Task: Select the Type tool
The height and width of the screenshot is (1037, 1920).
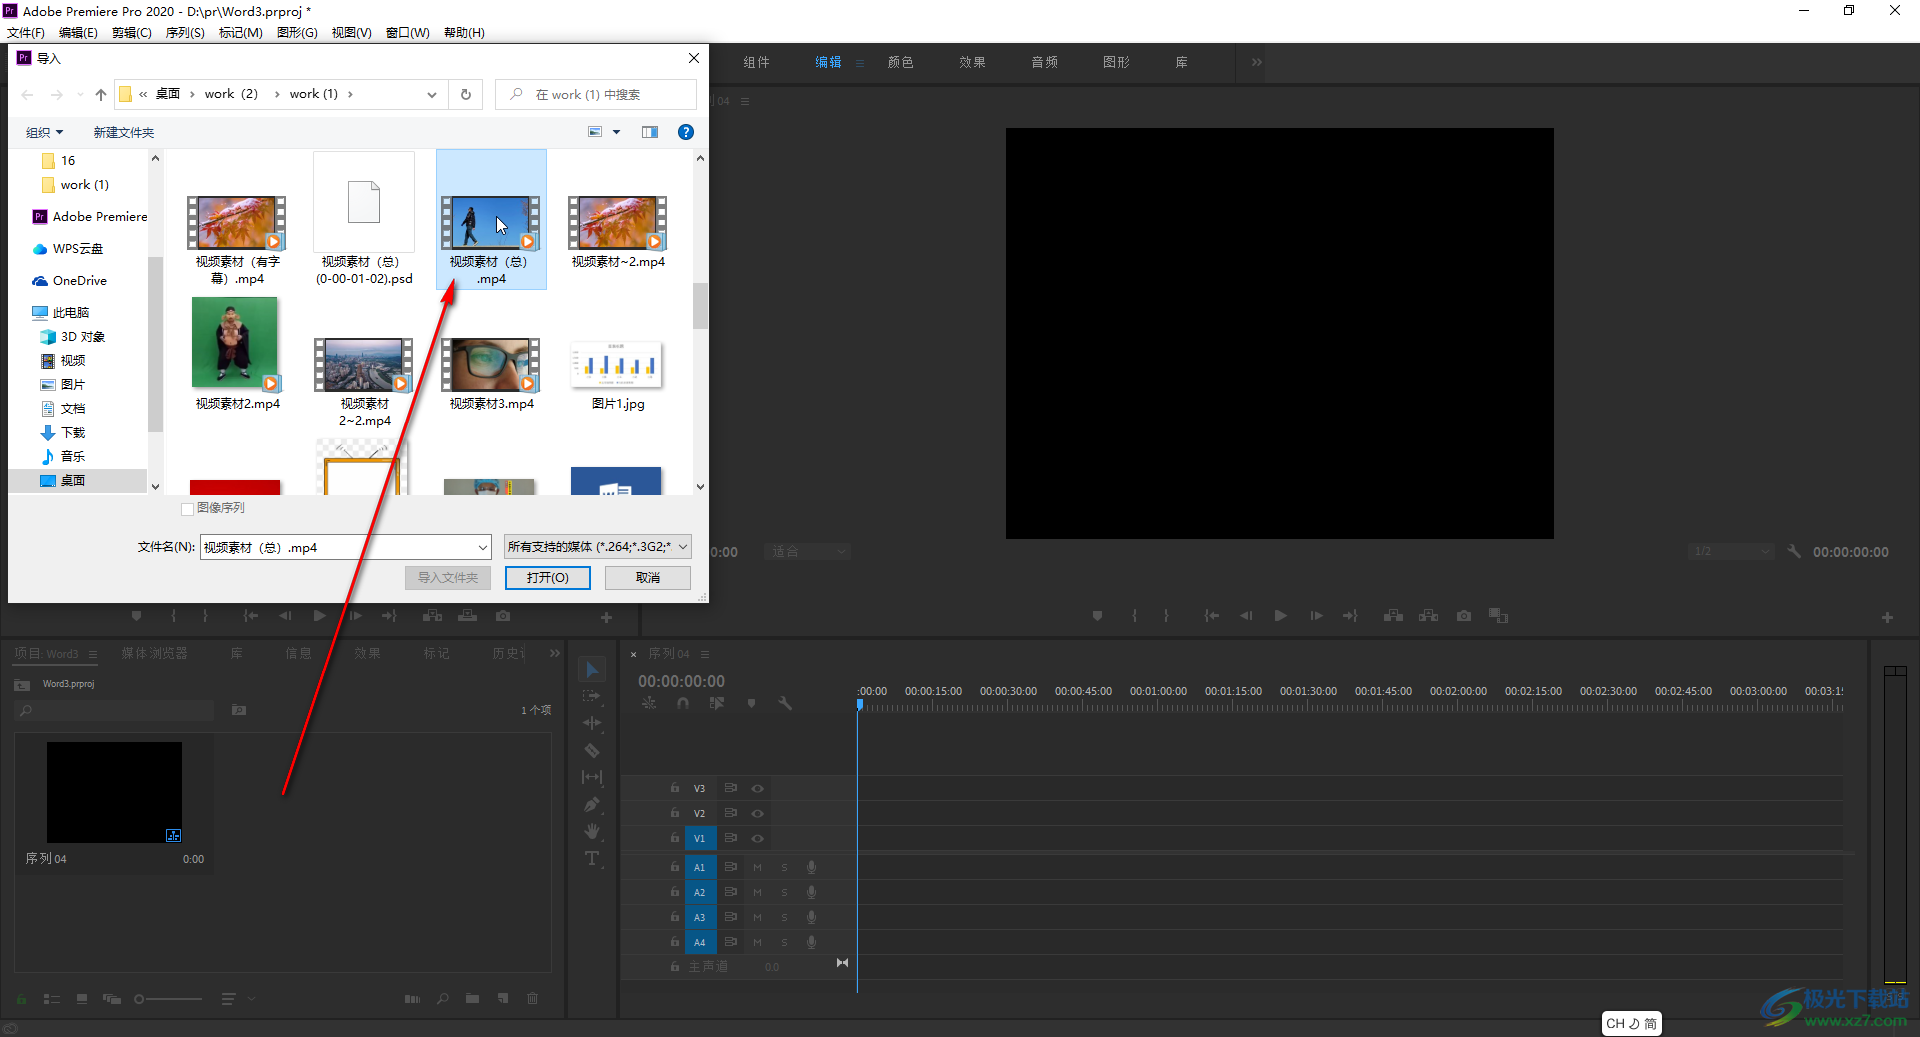Action: [592, 858]
